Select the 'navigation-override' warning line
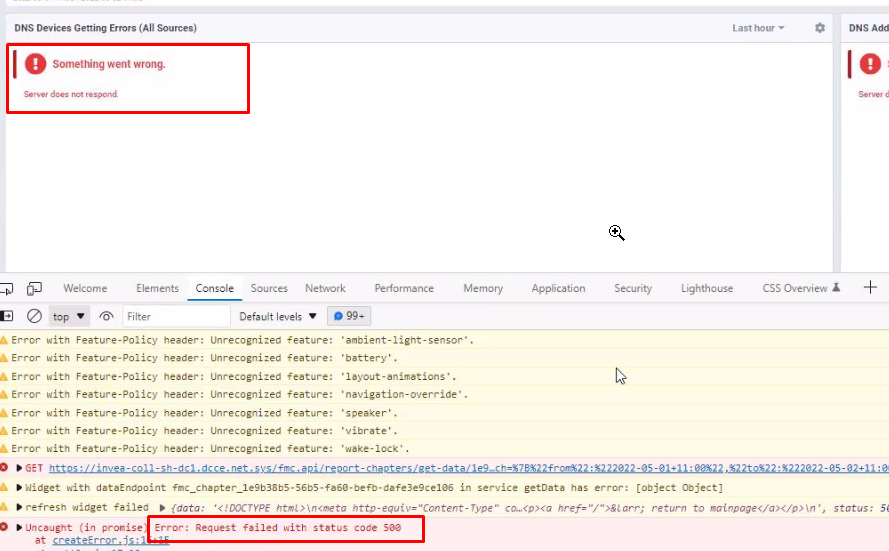 [x=444, y=395]
